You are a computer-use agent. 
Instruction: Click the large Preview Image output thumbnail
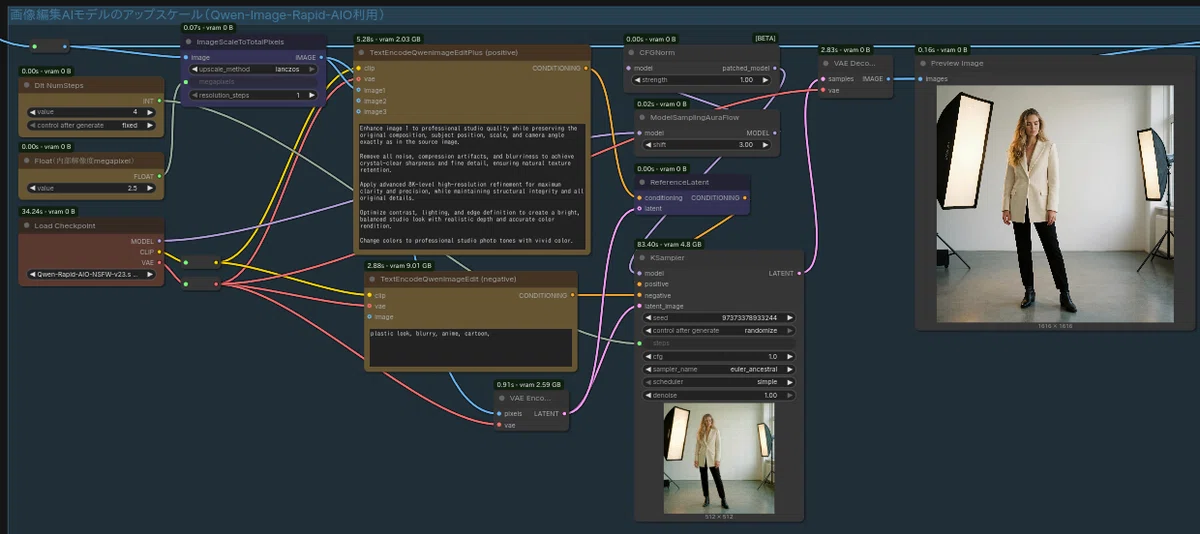pos(1055,203)
